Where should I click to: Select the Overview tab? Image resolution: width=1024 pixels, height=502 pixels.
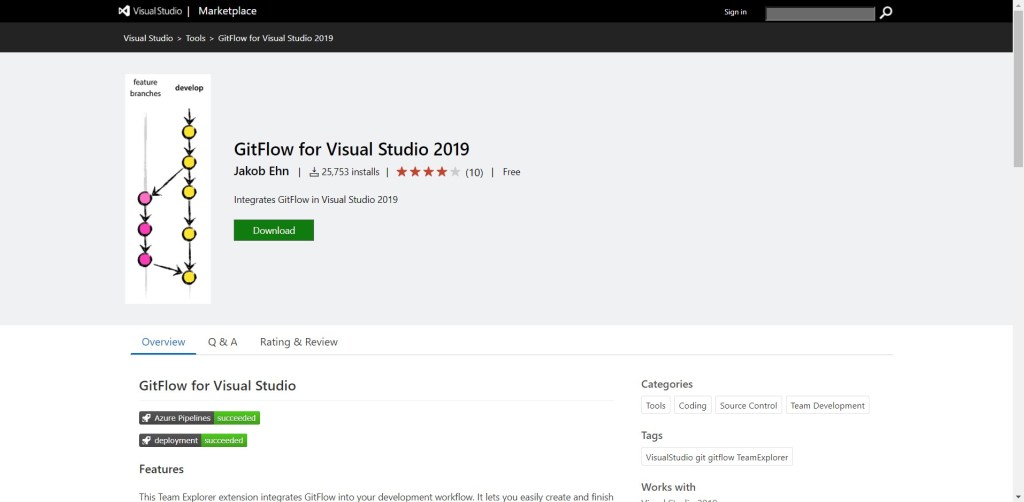click(163, 342)
